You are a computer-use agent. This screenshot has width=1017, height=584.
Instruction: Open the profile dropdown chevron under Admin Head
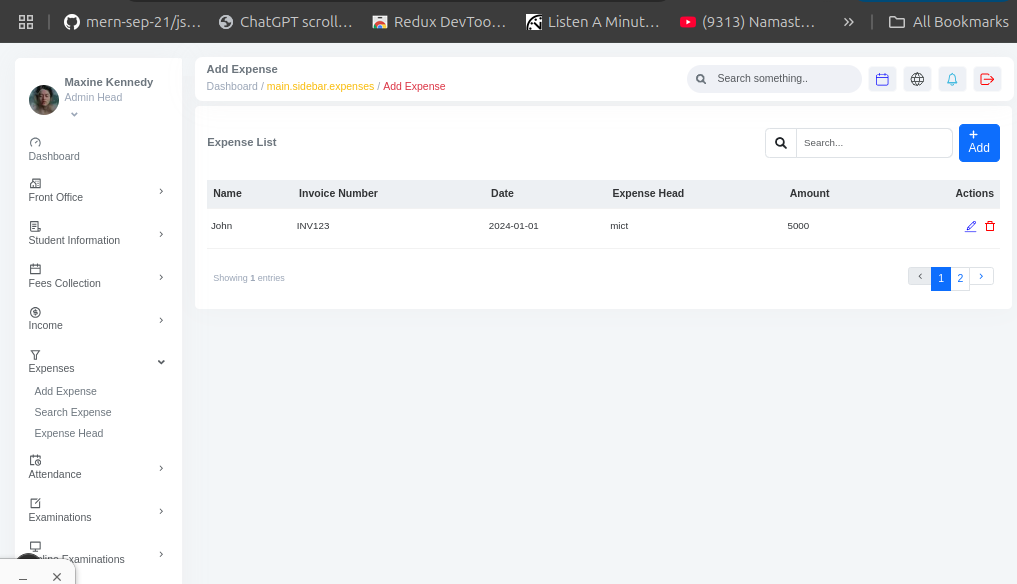(74, 115)
